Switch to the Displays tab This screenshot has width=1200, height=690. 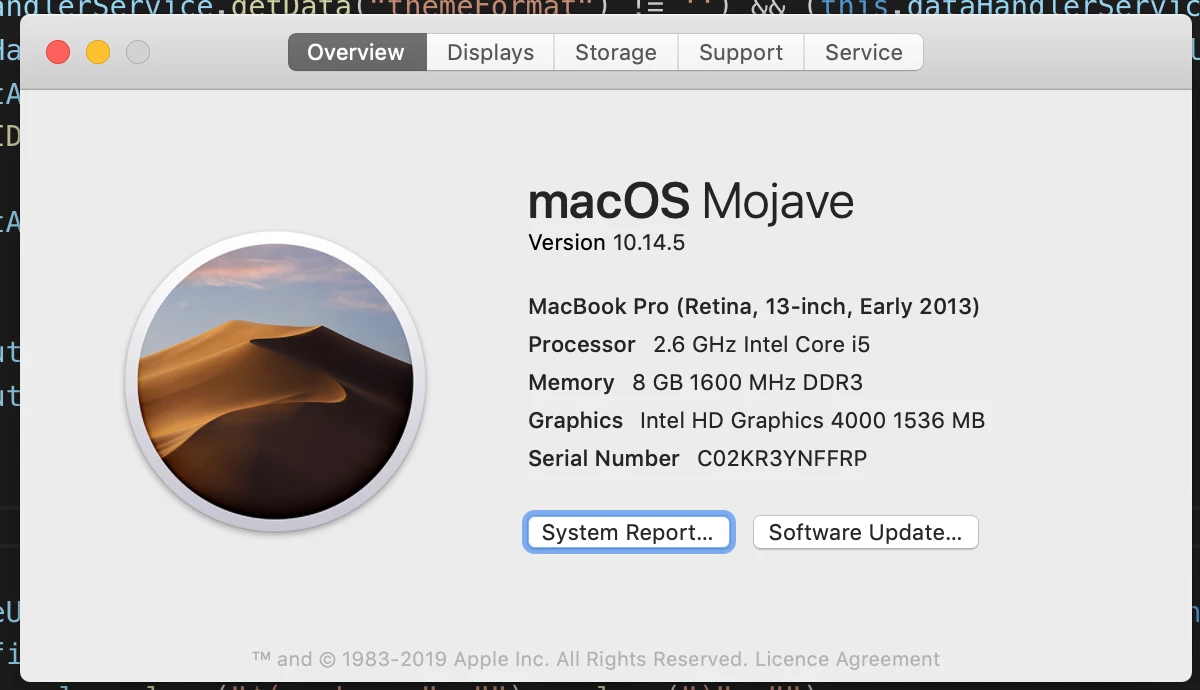(x=490, y=52)
